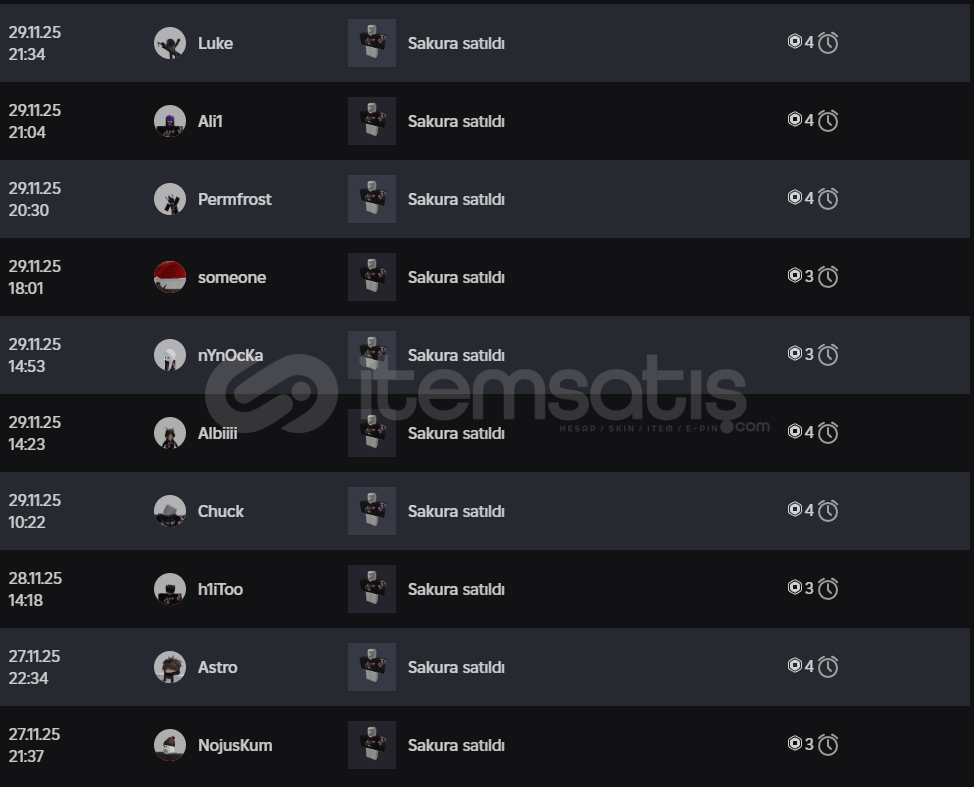Select the Albiiii username

217,433
